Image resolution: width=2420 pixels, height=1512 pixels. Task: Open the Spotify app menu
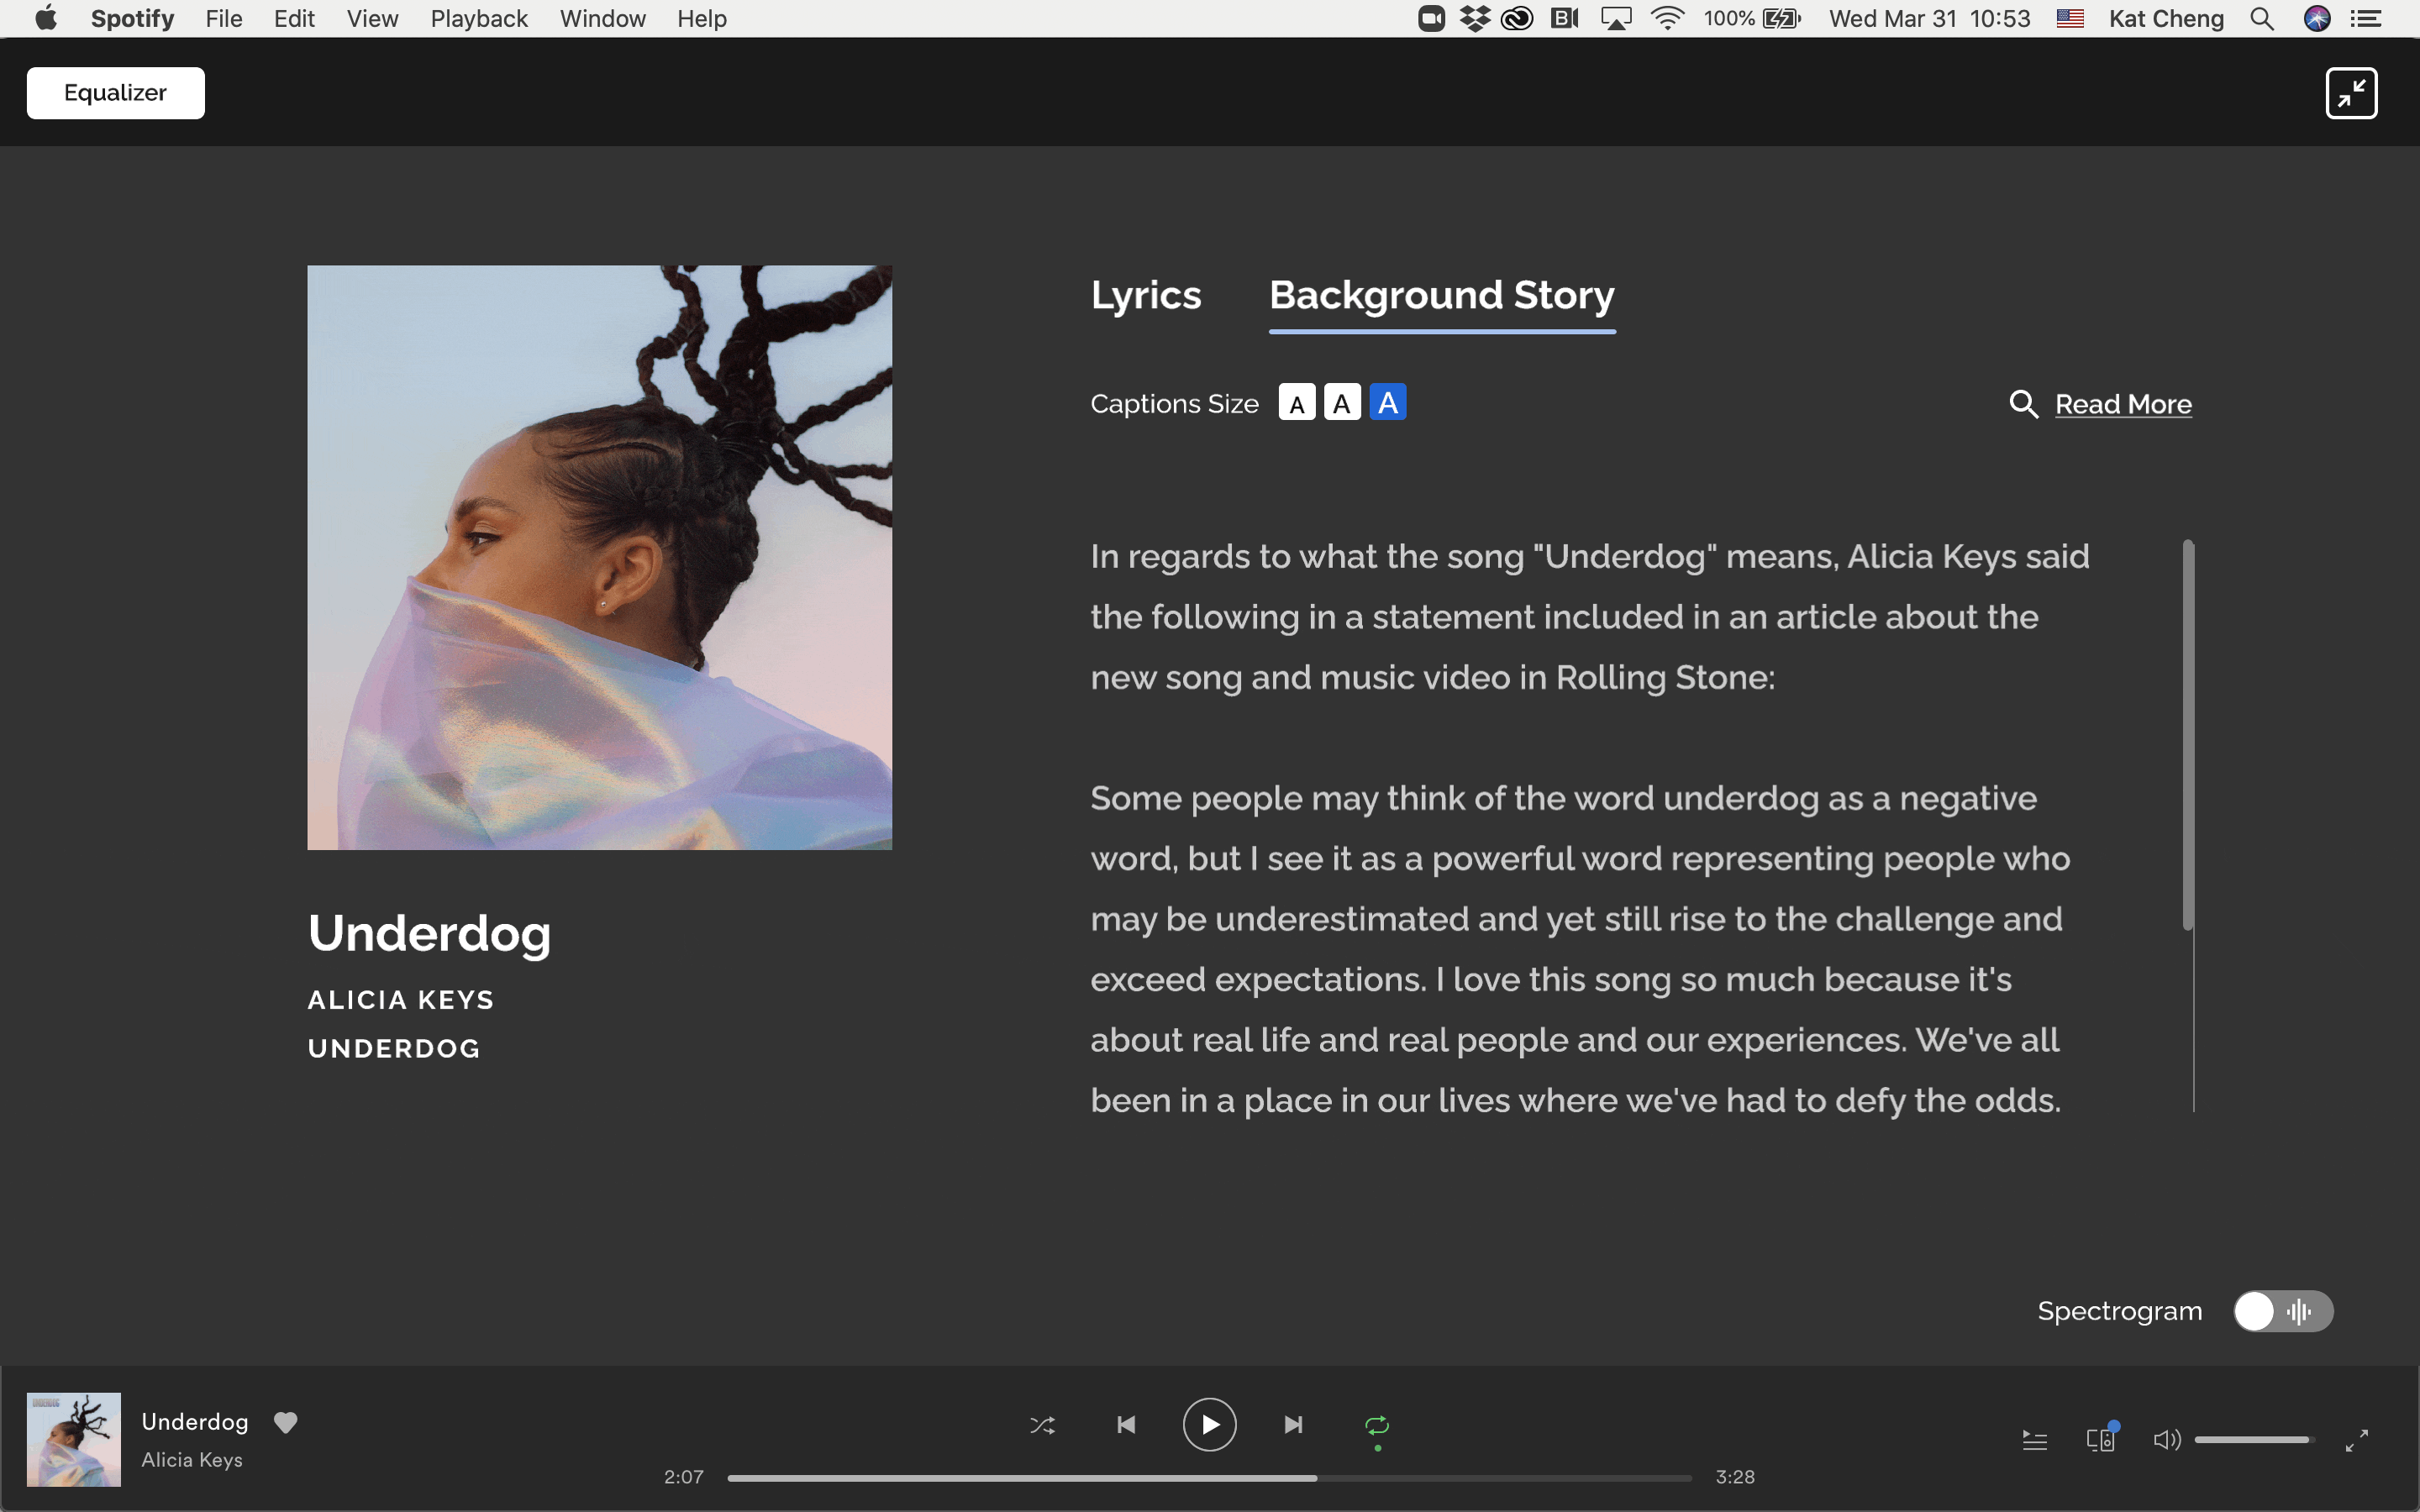pyautogui.click(x=132, y=18)
